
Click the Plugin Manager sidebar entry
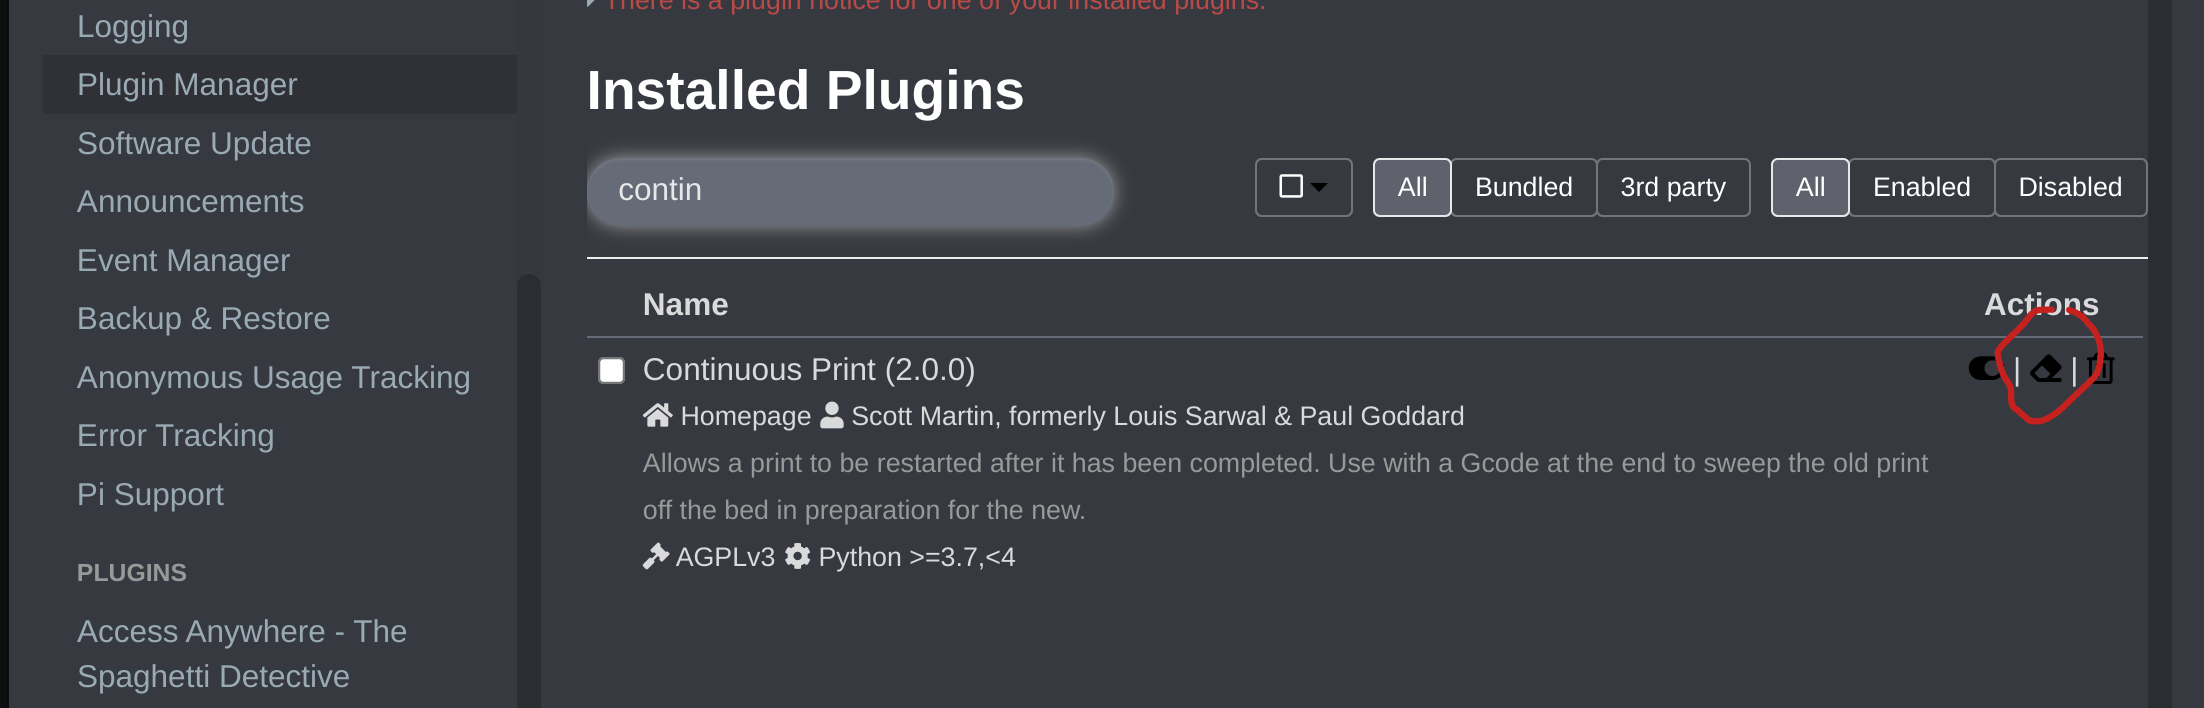click(186, 84)
